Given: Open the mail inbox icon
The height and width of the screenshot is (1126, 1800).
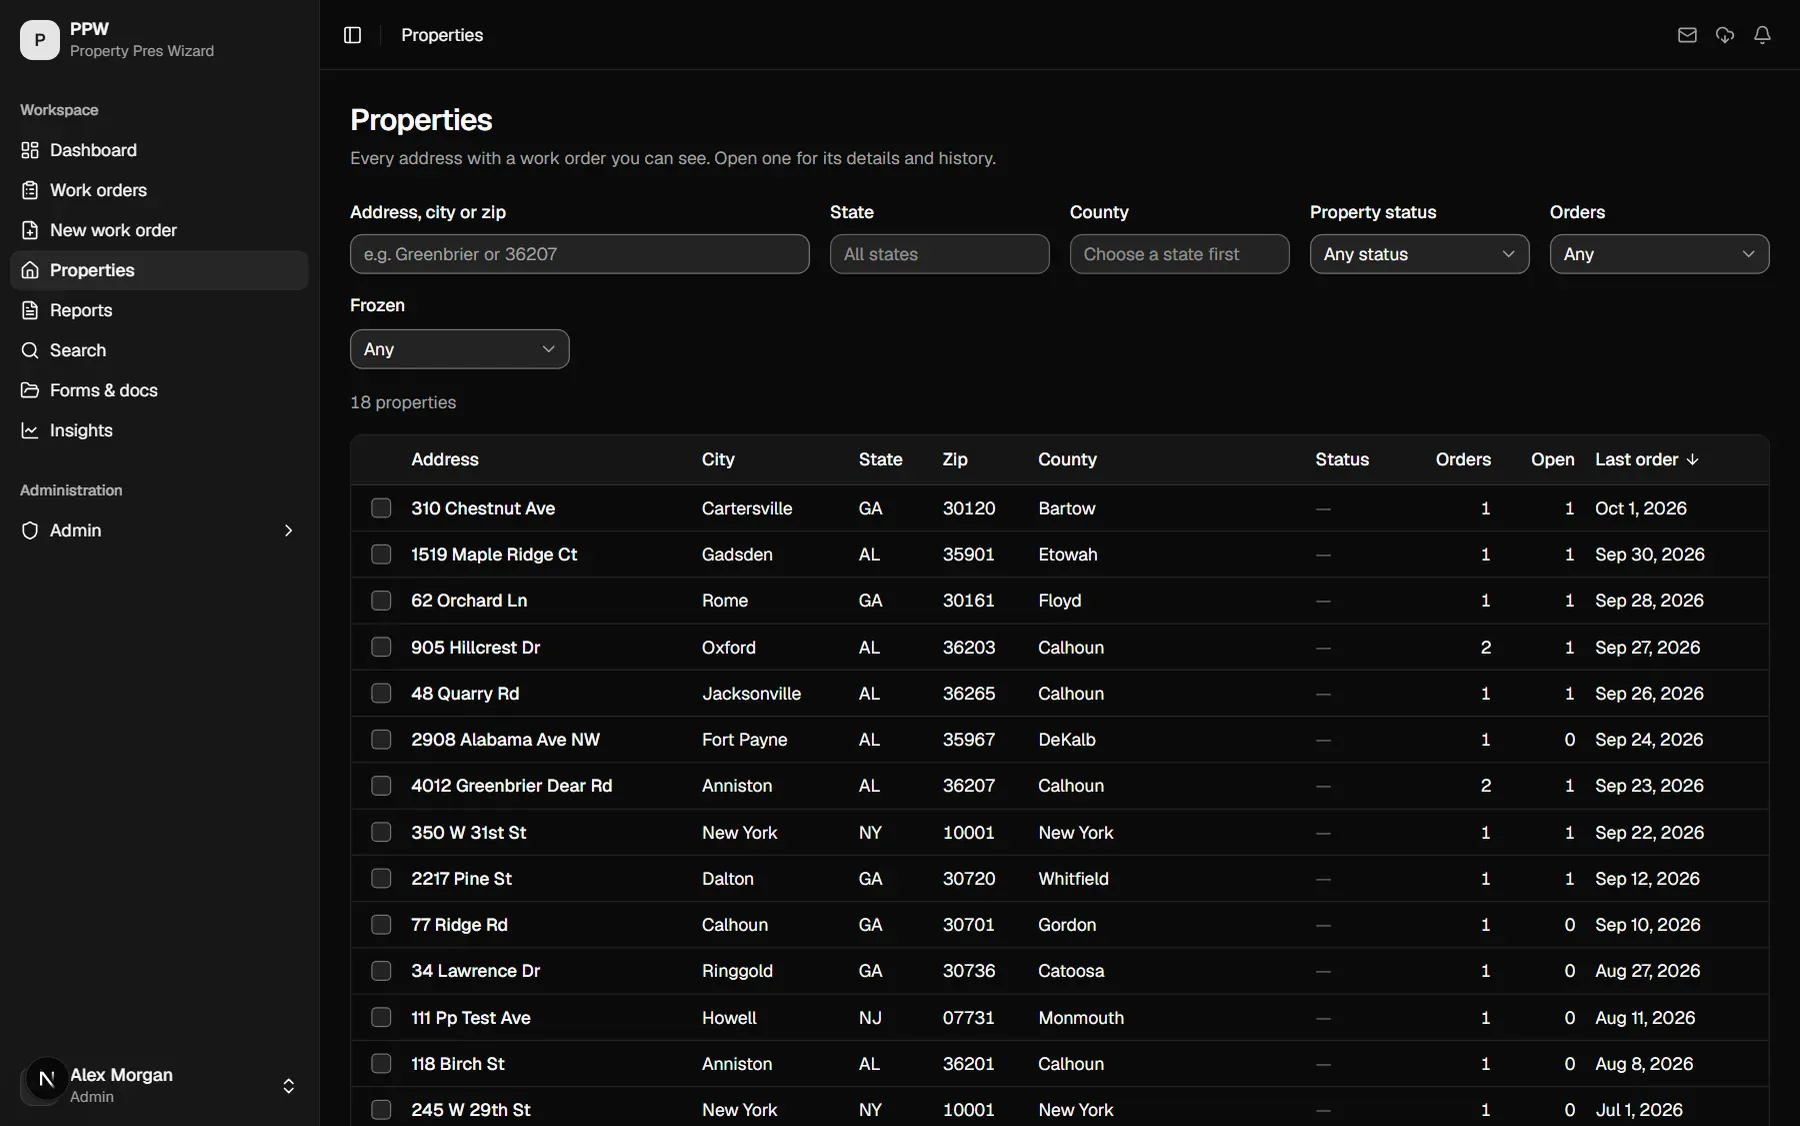Looking at the screenshot, I should 1687,35.
